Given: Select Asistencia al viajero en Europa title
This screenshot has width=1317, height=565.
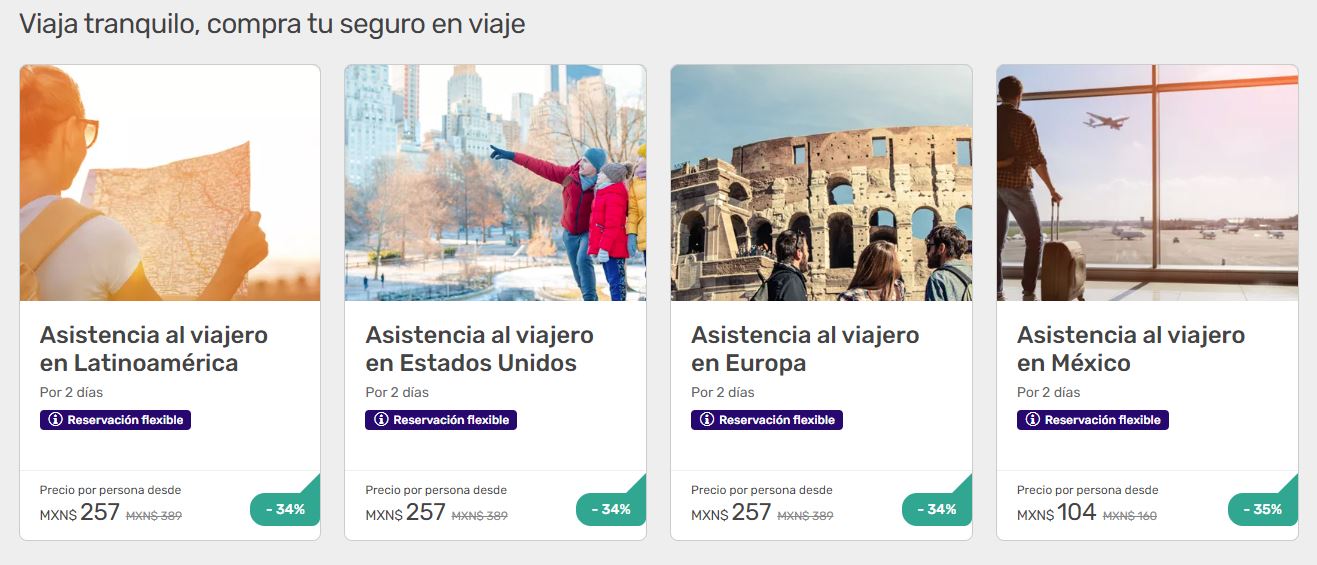Looking at the screenshot, I should point(806,348).
